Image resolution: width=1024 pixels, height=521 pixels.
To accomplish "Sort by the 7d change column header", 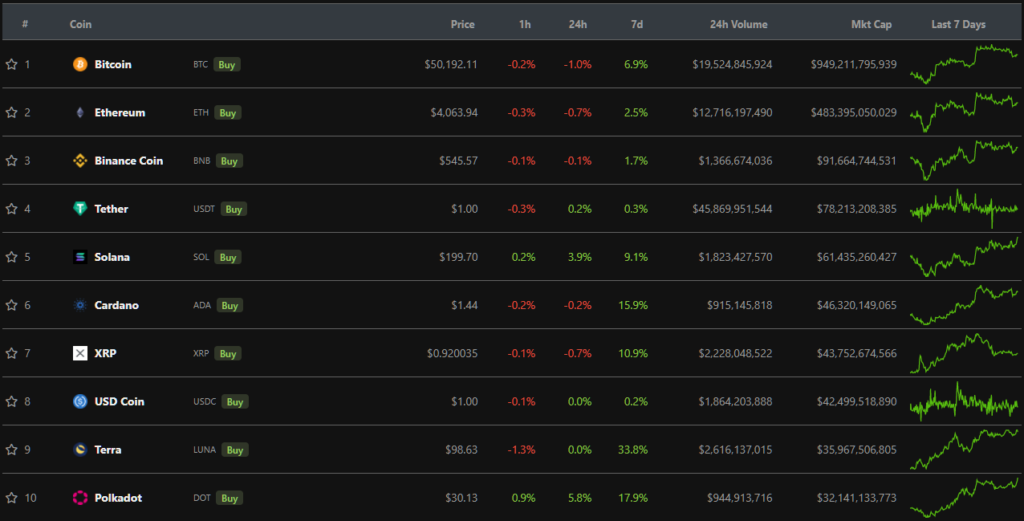I will (637, 24).
